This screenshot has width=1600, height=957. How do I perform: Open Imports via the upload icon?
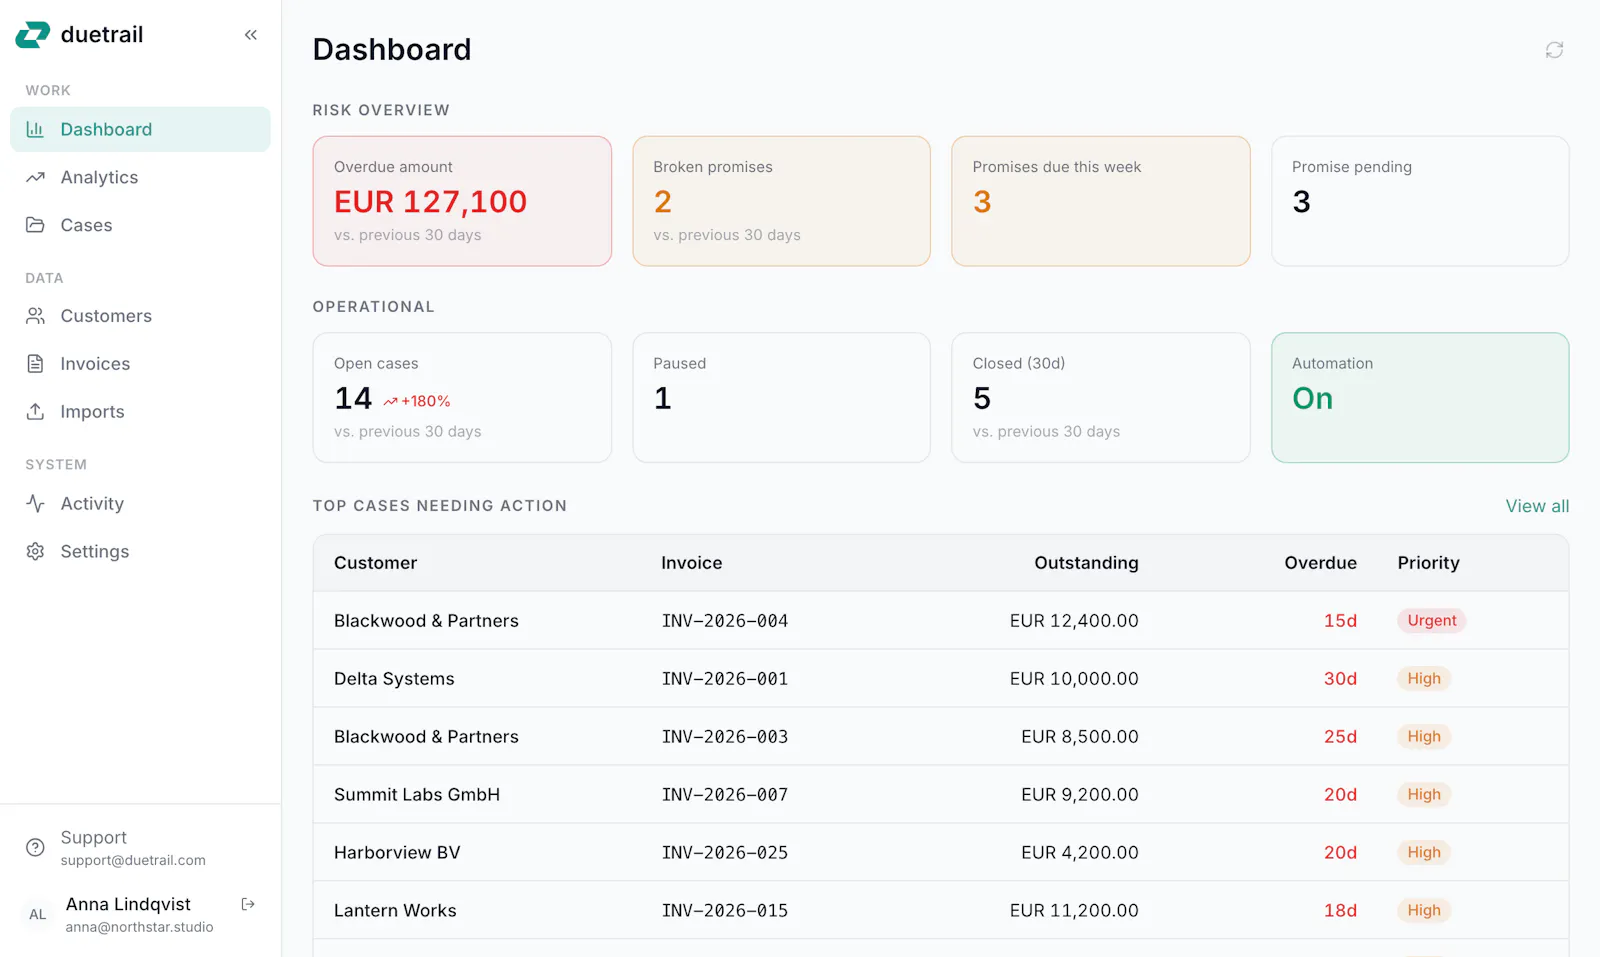pos(35,411)
